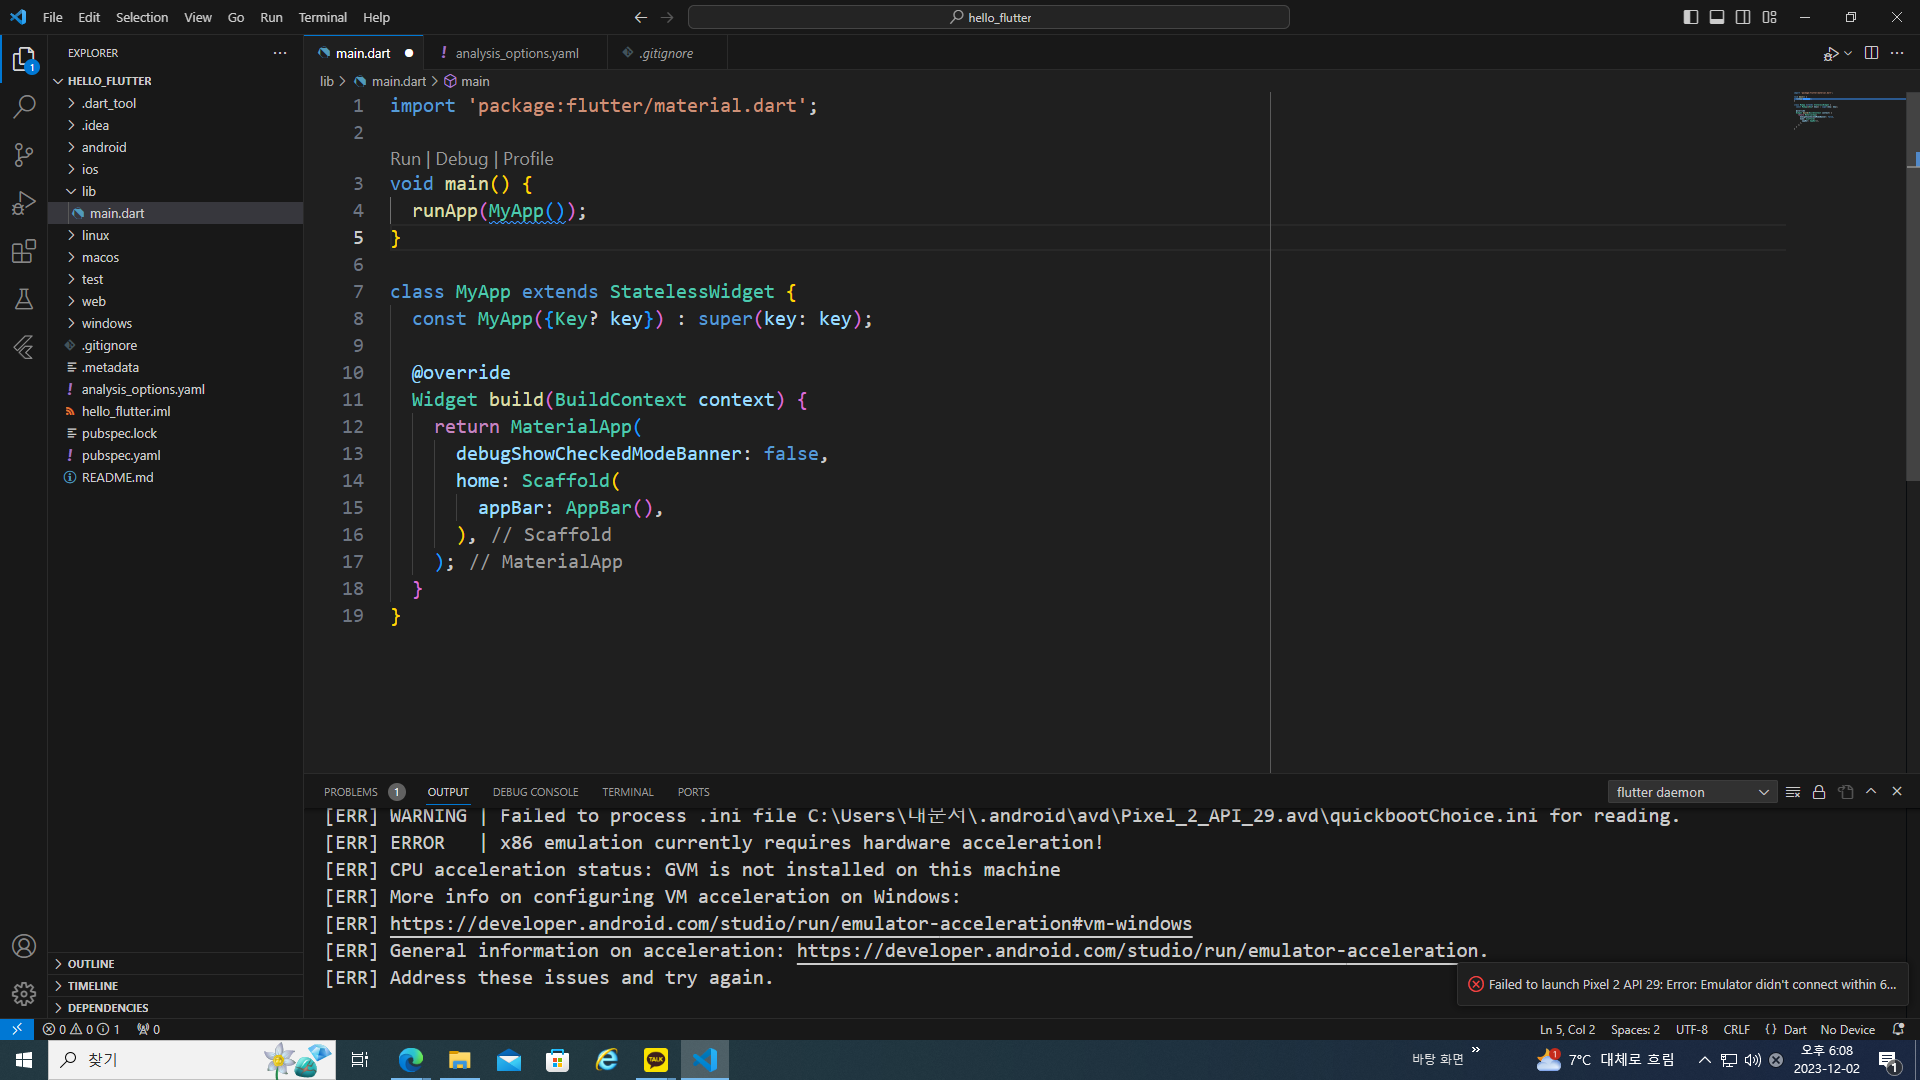
Task: Open the Extensions view icon
Action: [24, 251]
